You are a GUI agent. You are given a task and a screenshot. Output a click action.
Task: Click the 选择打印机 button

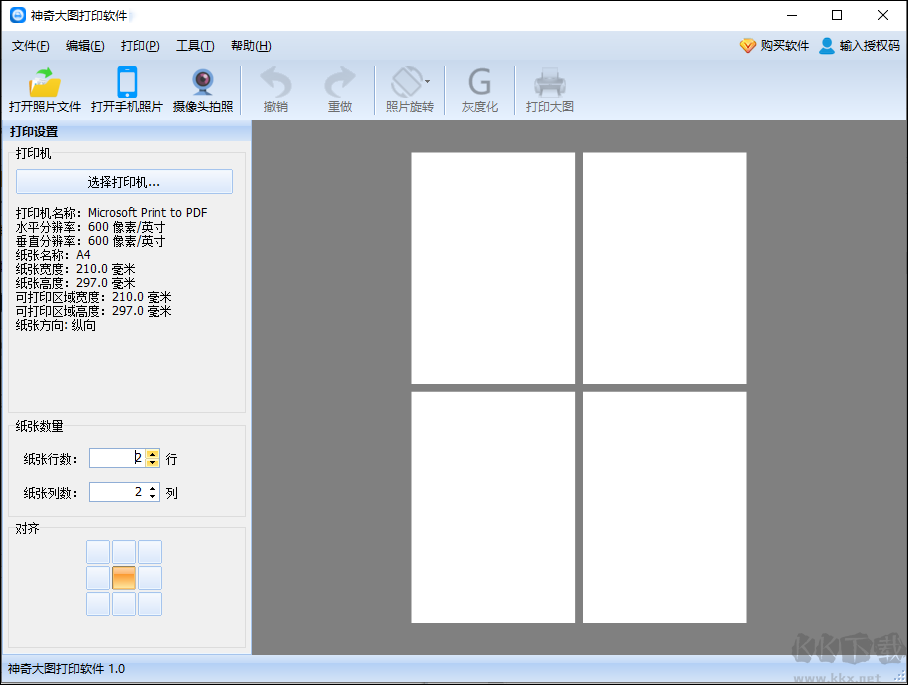pos(125,182)
